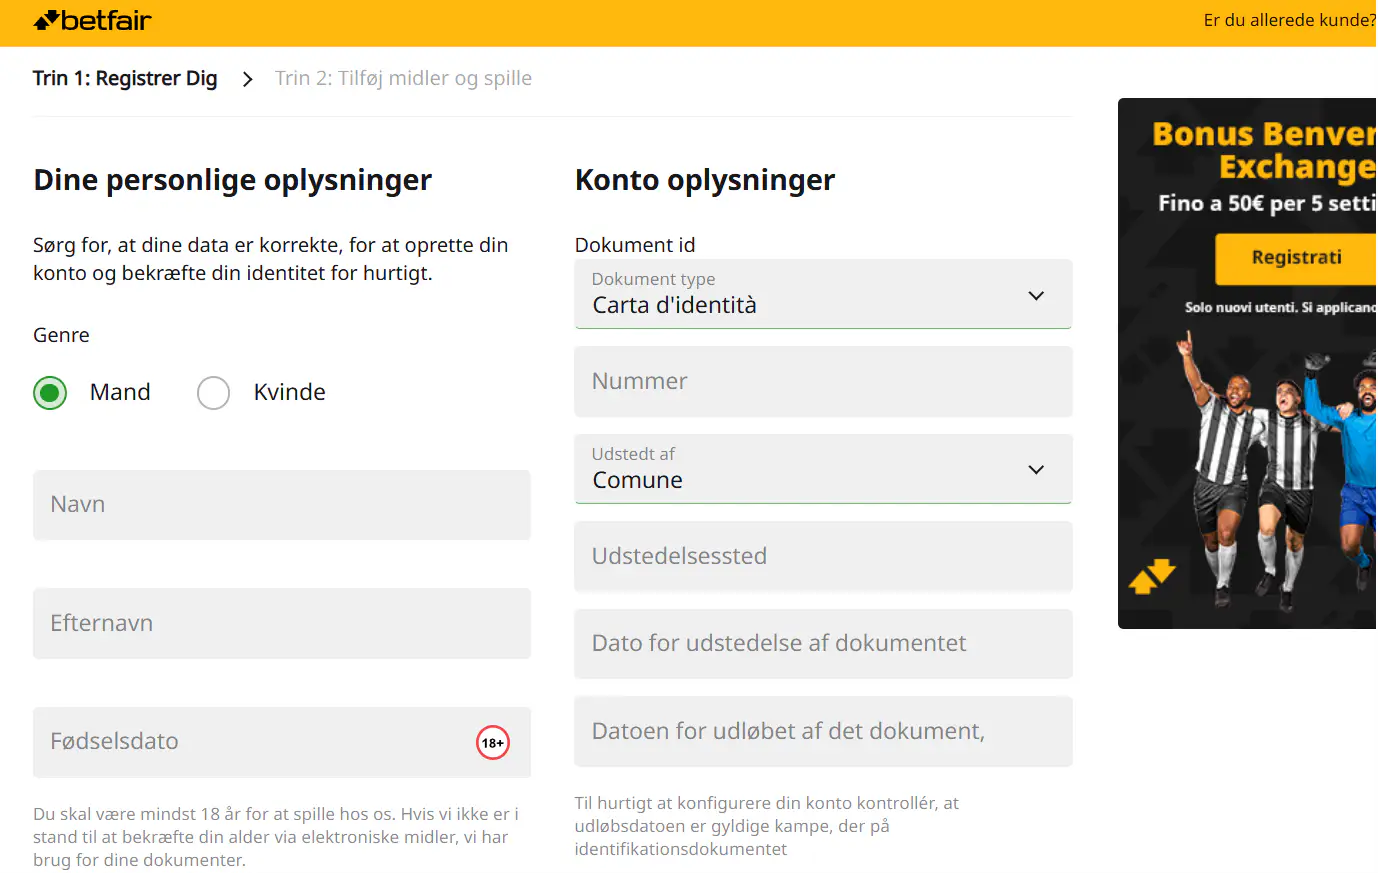The width and height of the screenshot is (1378, 873).
Task: Focus the Fødselsdato input field
Action: point(282,742)
